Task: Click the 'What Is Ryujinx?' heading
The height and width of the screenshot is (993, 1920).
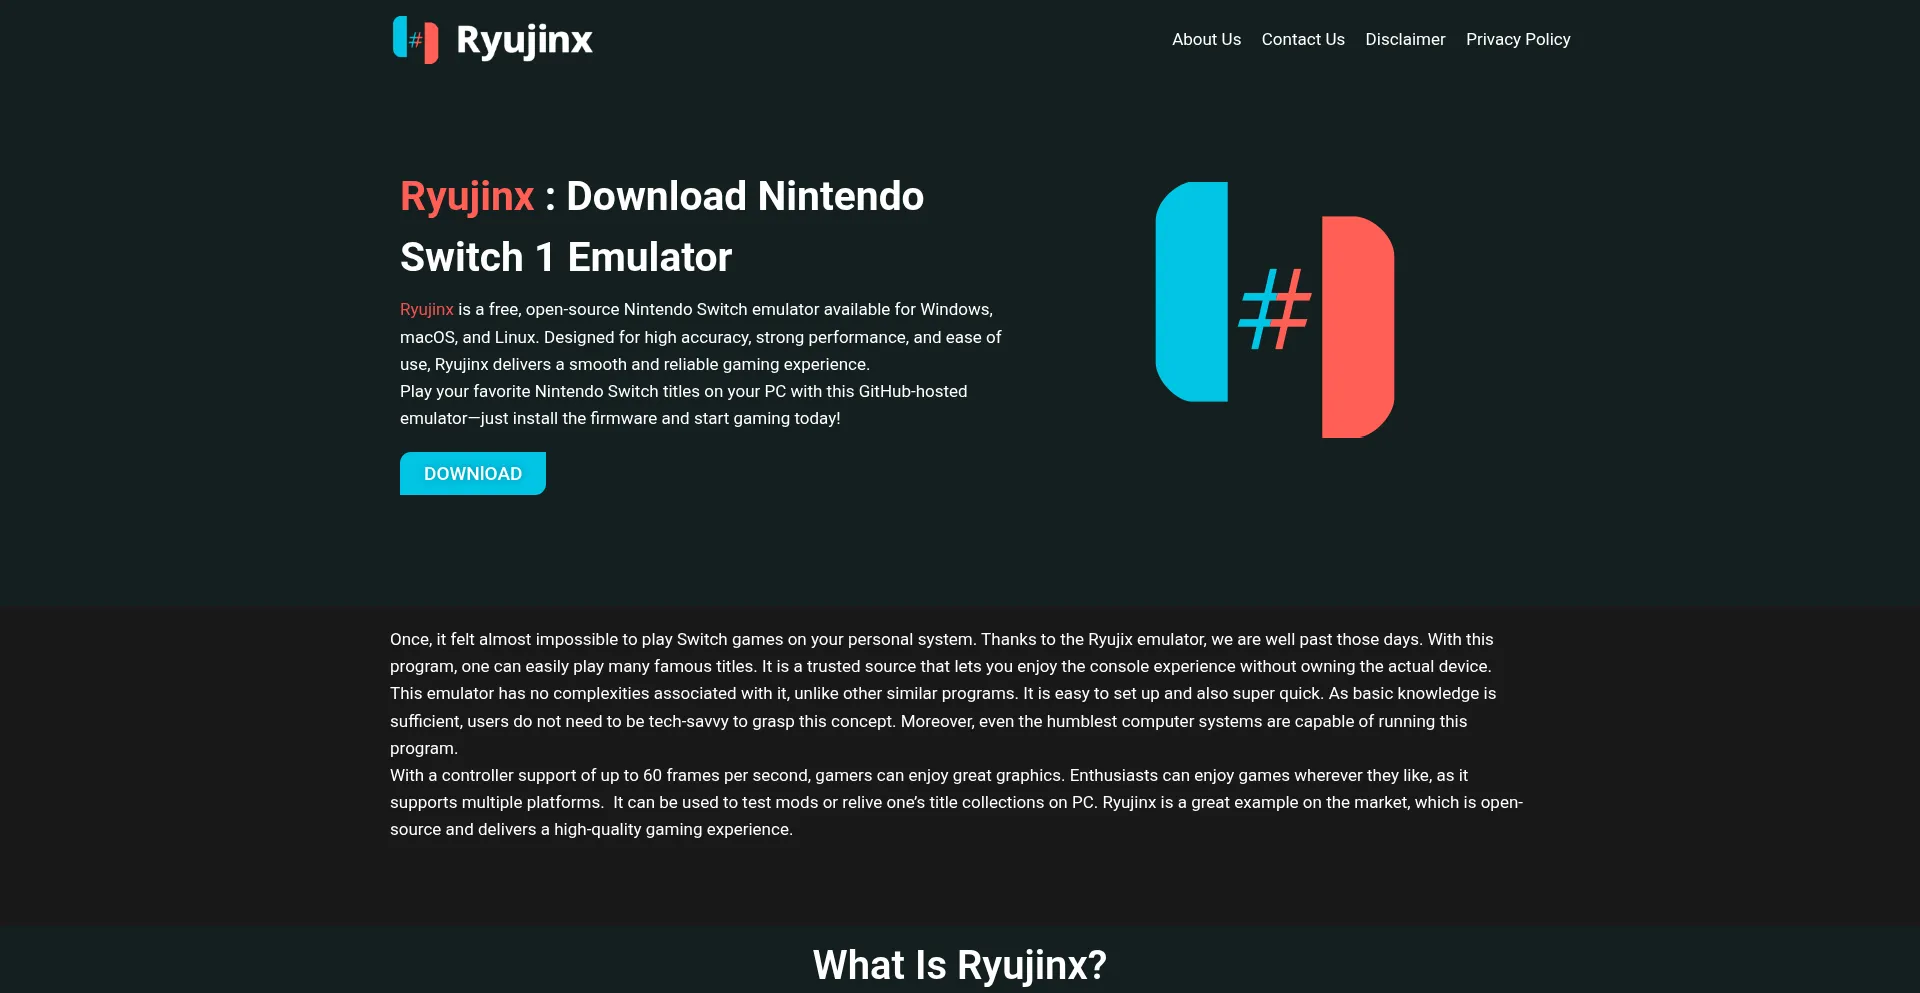Action: [960, 965]
